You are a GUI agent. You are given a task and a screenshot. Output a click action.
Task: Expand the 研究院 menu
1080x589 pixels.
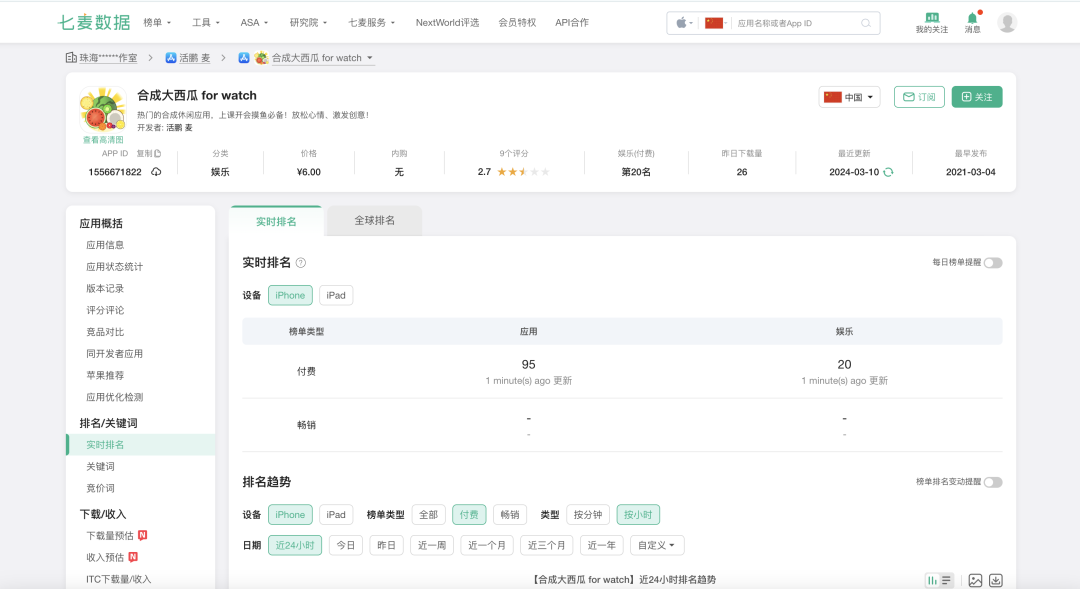309,23
